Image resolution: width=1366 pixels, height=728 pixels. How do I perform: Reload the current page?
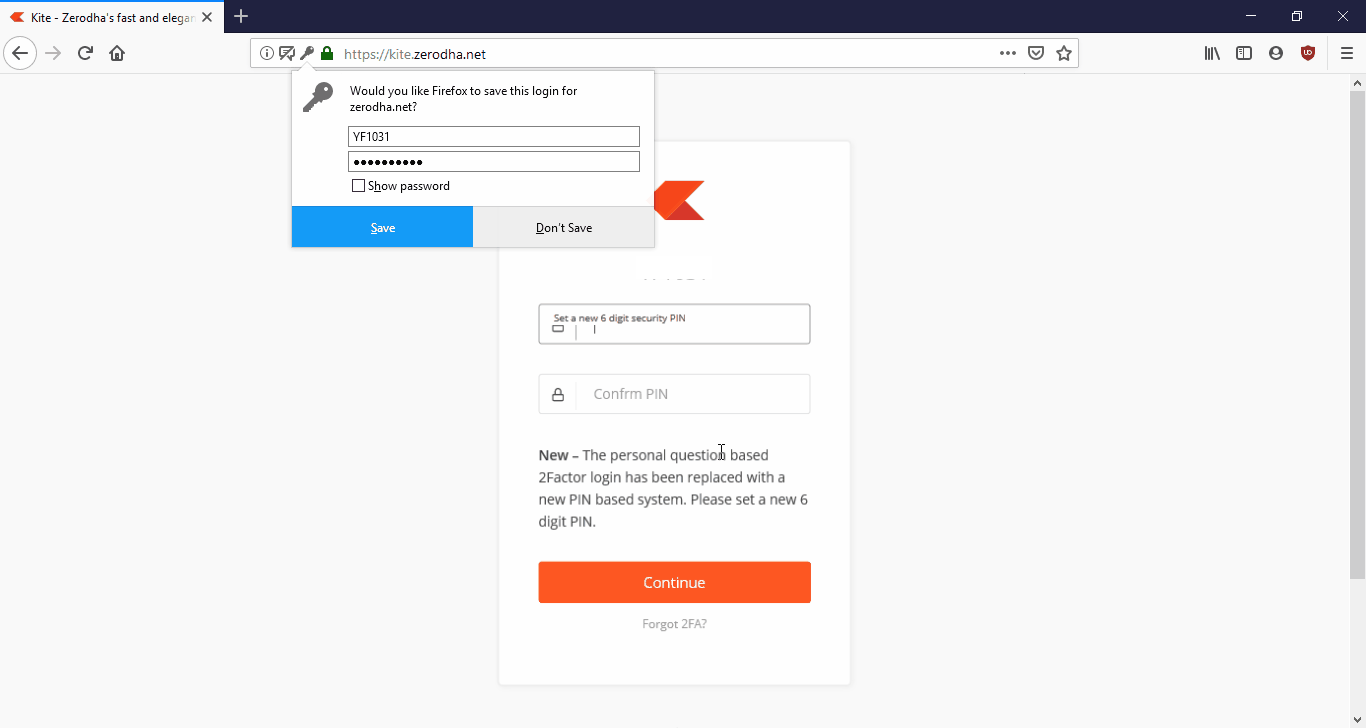(x=85, y=53)
